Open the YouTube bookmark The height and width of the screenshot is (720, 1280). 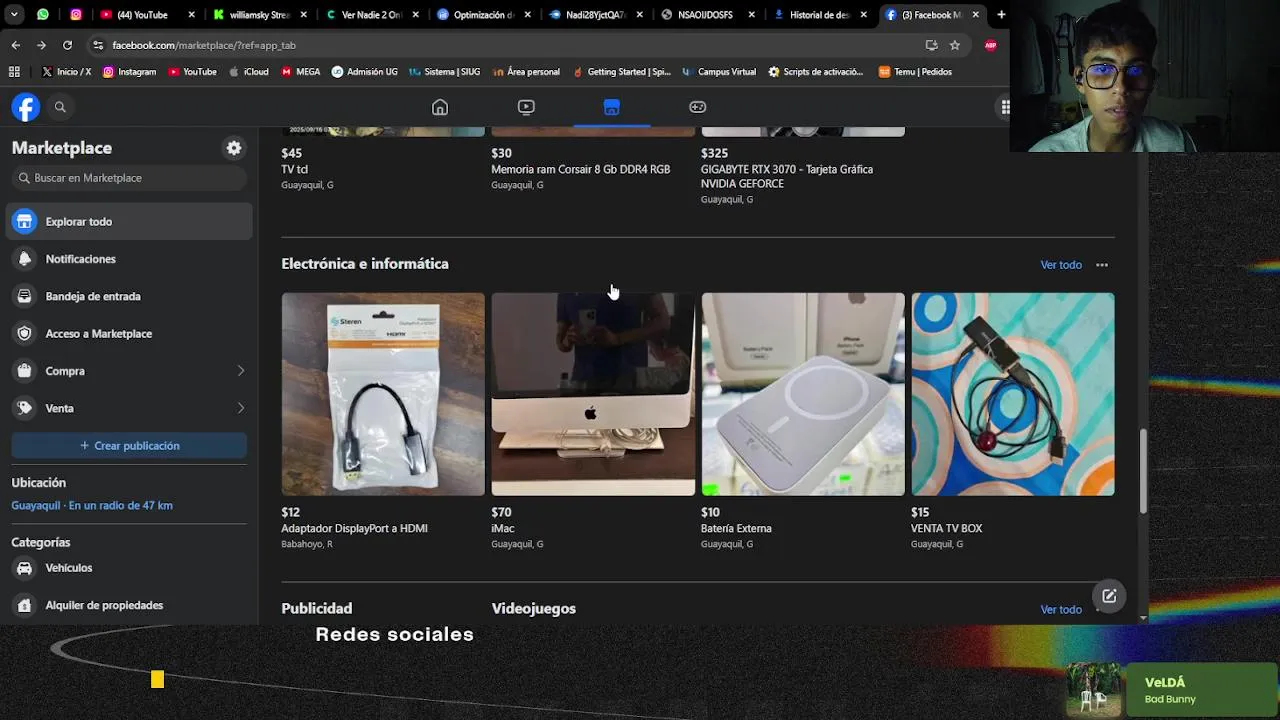[193, 72]
